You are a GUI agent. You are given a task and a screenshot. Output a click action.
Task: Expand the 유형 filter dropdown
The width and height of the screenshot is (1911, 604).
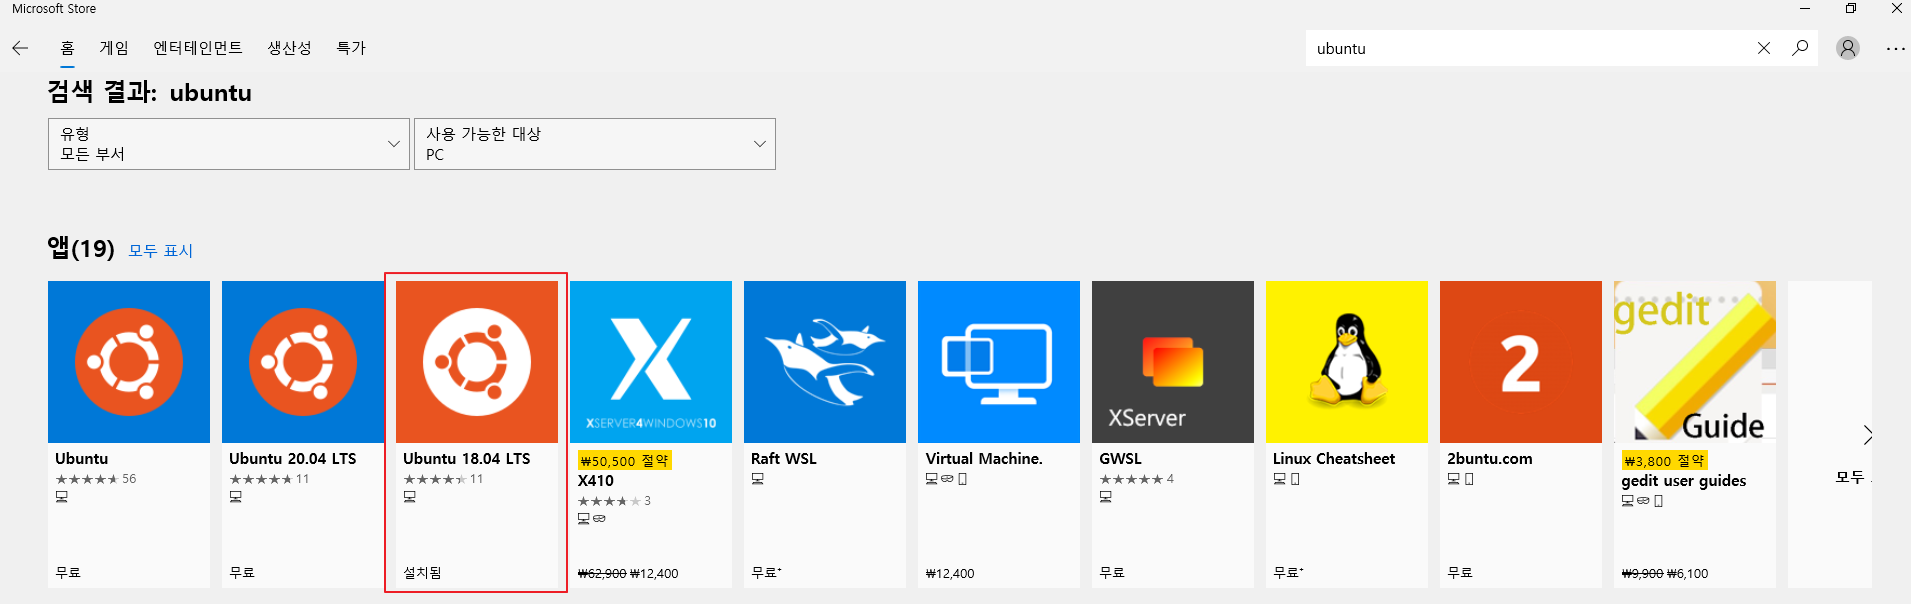(229, 144)
